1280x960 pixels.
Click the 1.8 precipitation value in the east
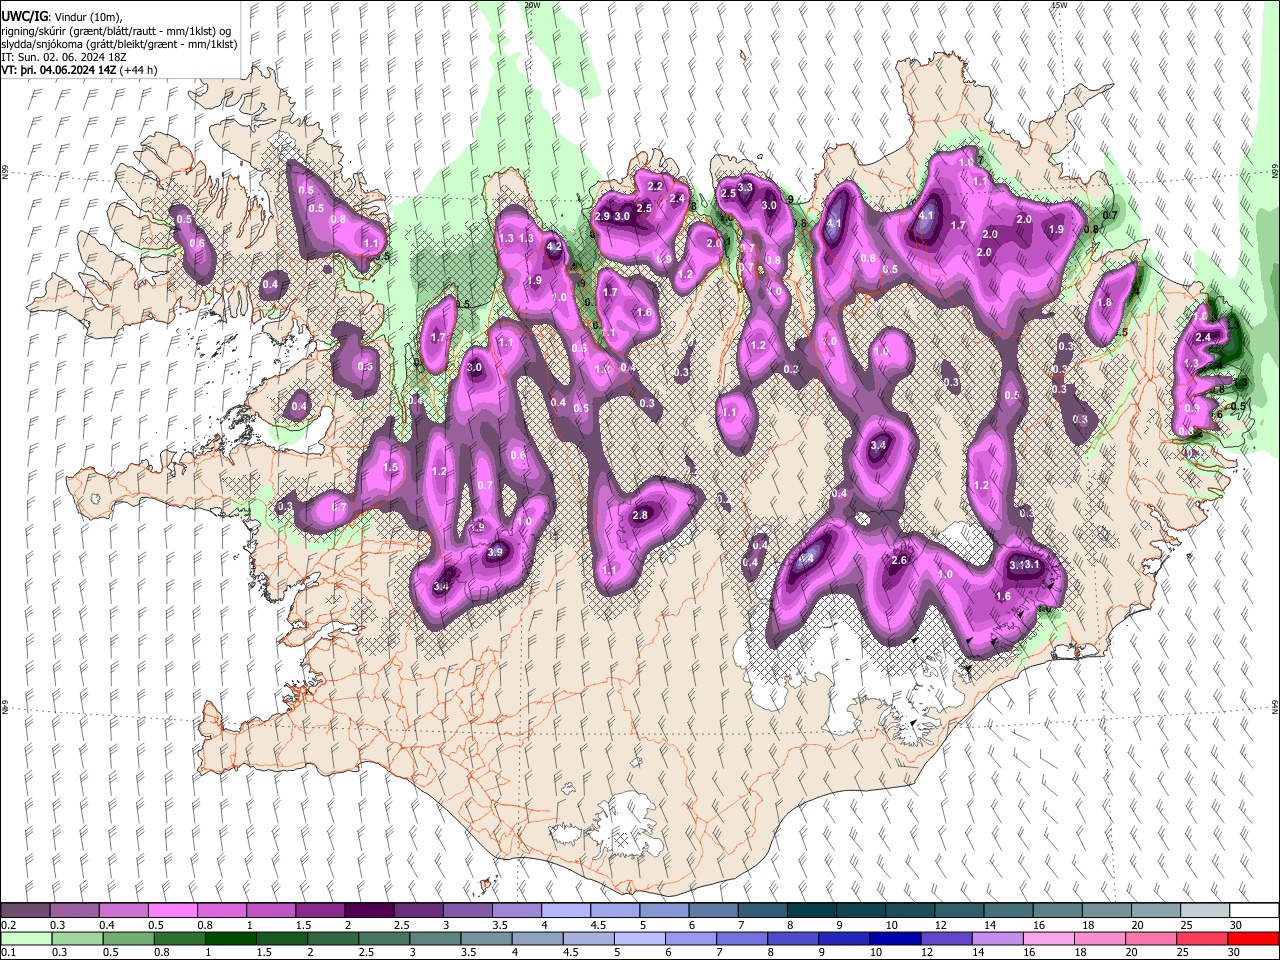point(1104,303)
